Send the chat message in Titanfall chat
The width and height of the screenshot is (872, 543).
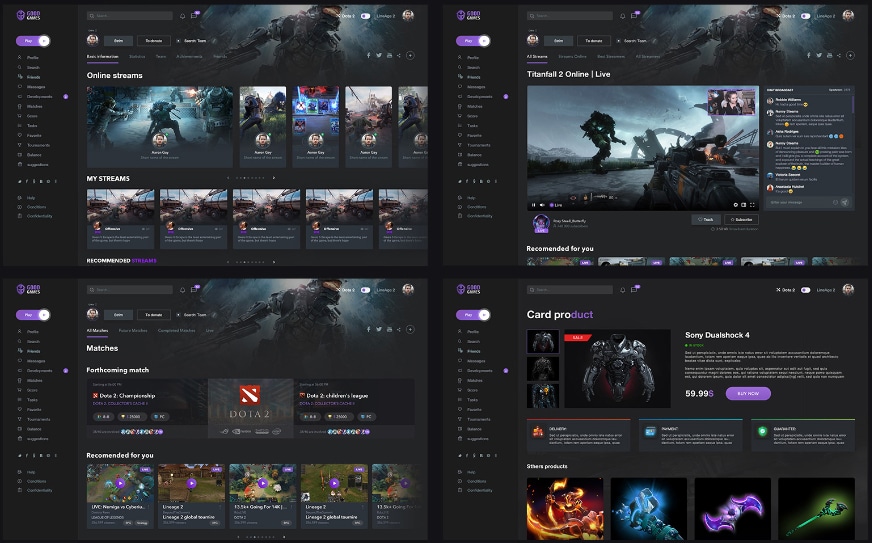pyautogui.click(x=845, y=202)
